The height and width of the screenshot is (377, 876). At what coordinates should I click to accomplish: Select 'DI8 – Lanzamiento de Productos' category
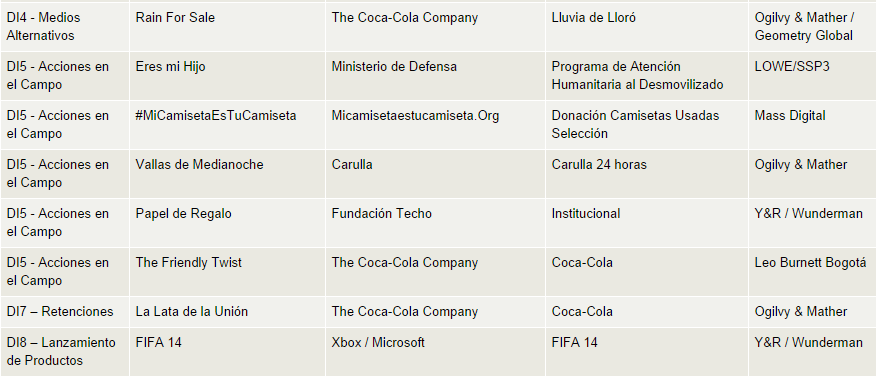click(x=61, y=351)
